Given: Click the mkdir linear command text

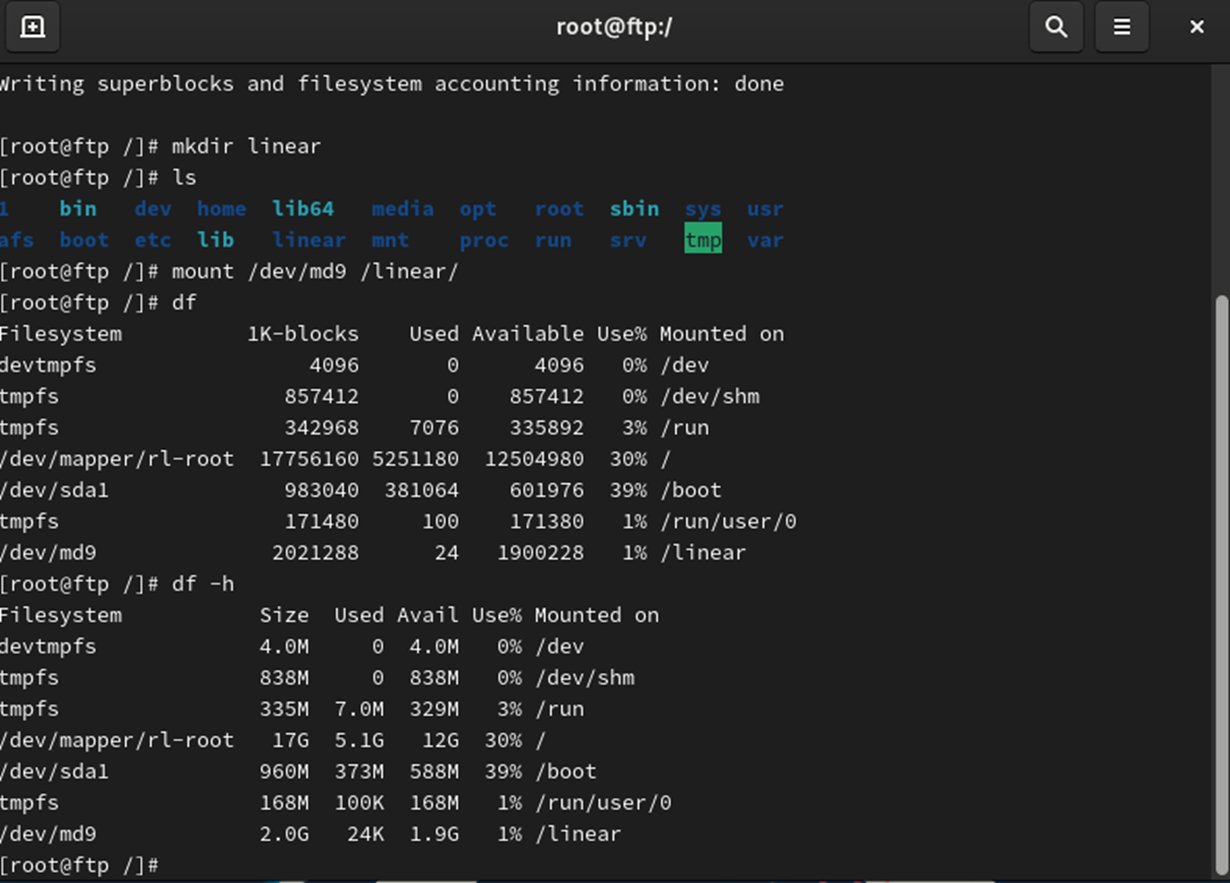Looking at the screenshot, I should pyautogui.click(x=246, y=146).
